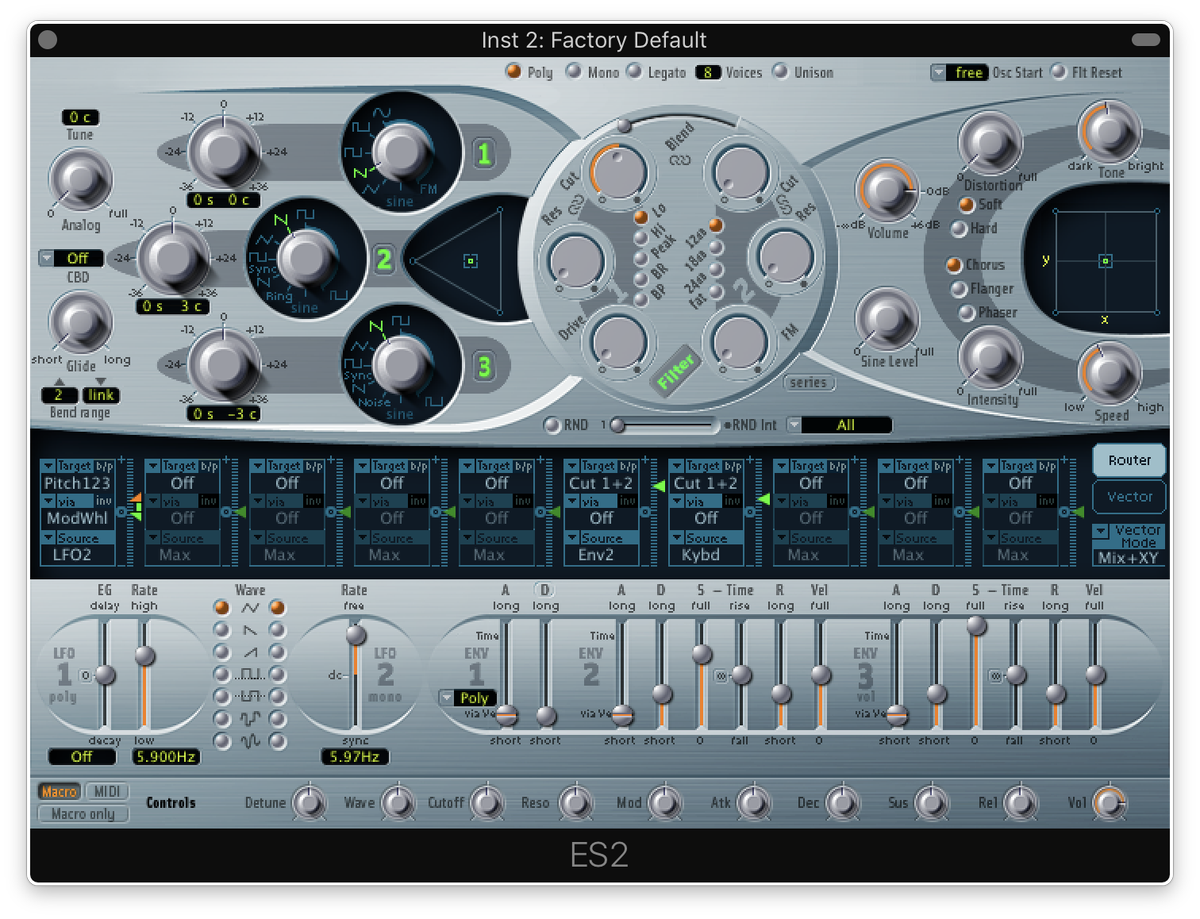
Task: Click the Detune macro knob
Action: tap(309, 802)
